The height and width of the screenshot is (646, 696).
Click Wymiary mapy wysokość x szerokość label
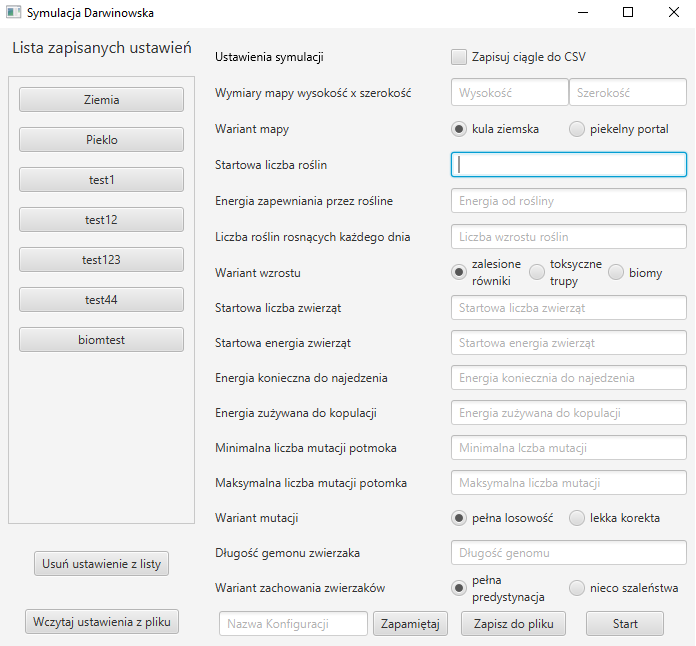313,93
